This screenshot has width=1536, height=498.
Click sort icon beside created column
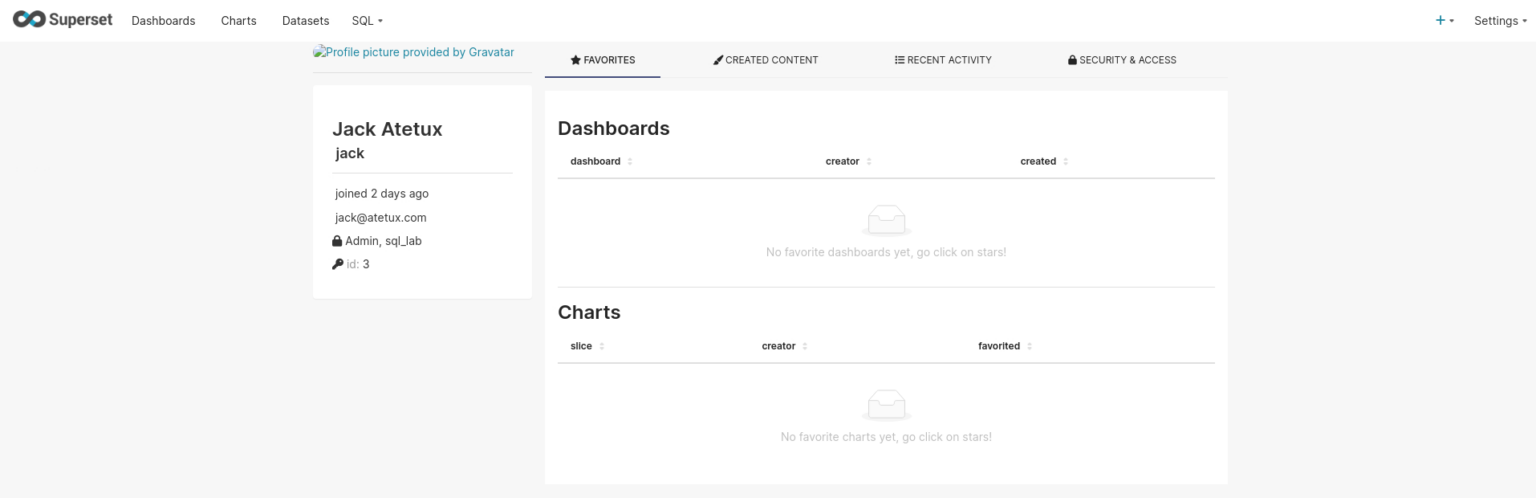(x=1065, y=161)
